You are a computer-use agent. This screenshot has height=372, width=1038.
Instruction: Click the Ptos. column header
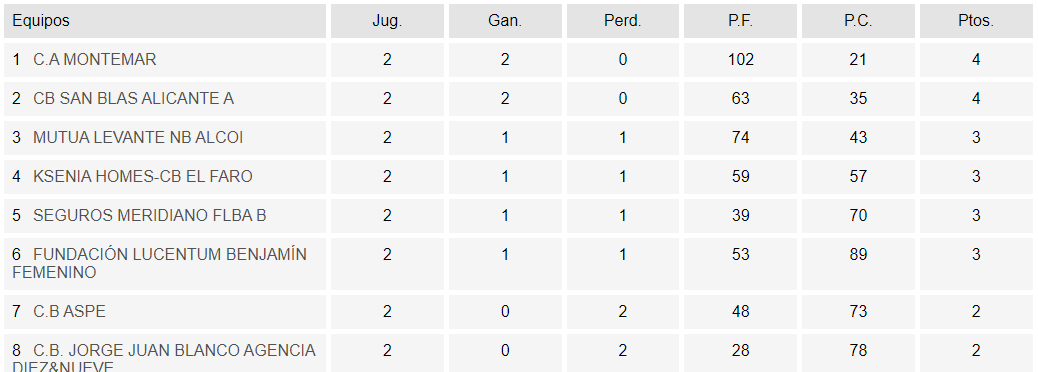point(976,21)
